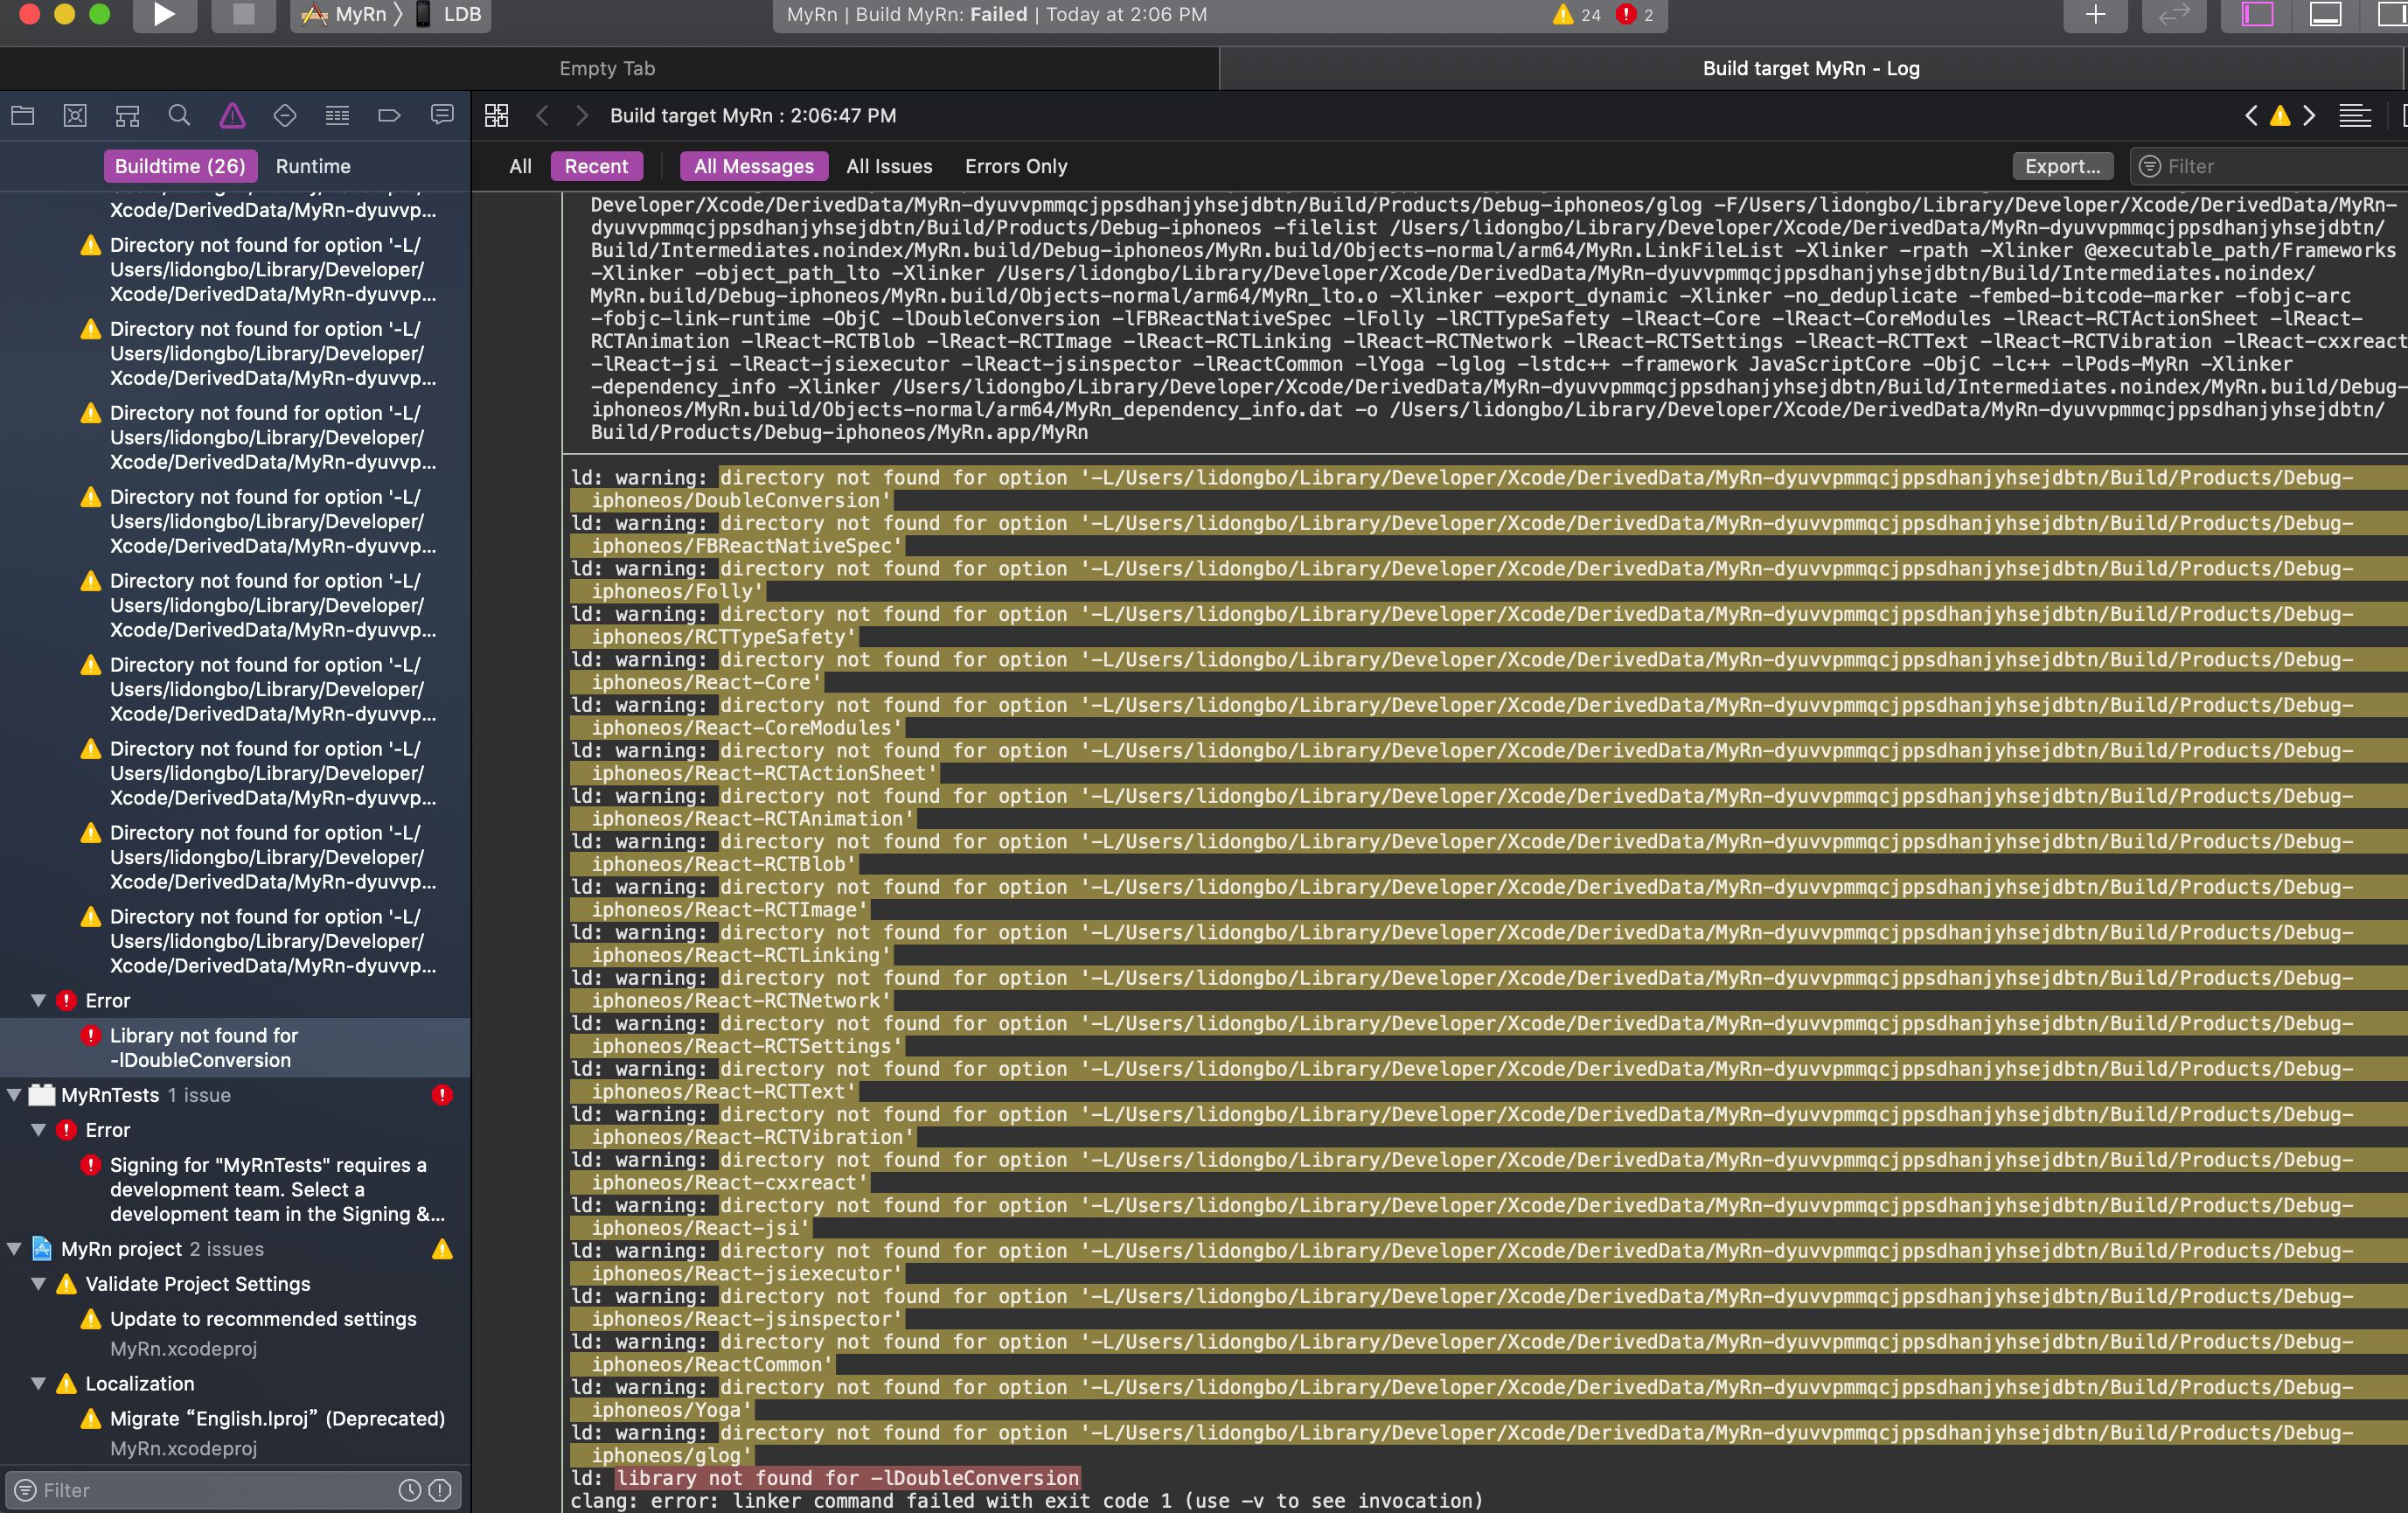
Task: Run the build with the Play button
Action: point(164,14)
